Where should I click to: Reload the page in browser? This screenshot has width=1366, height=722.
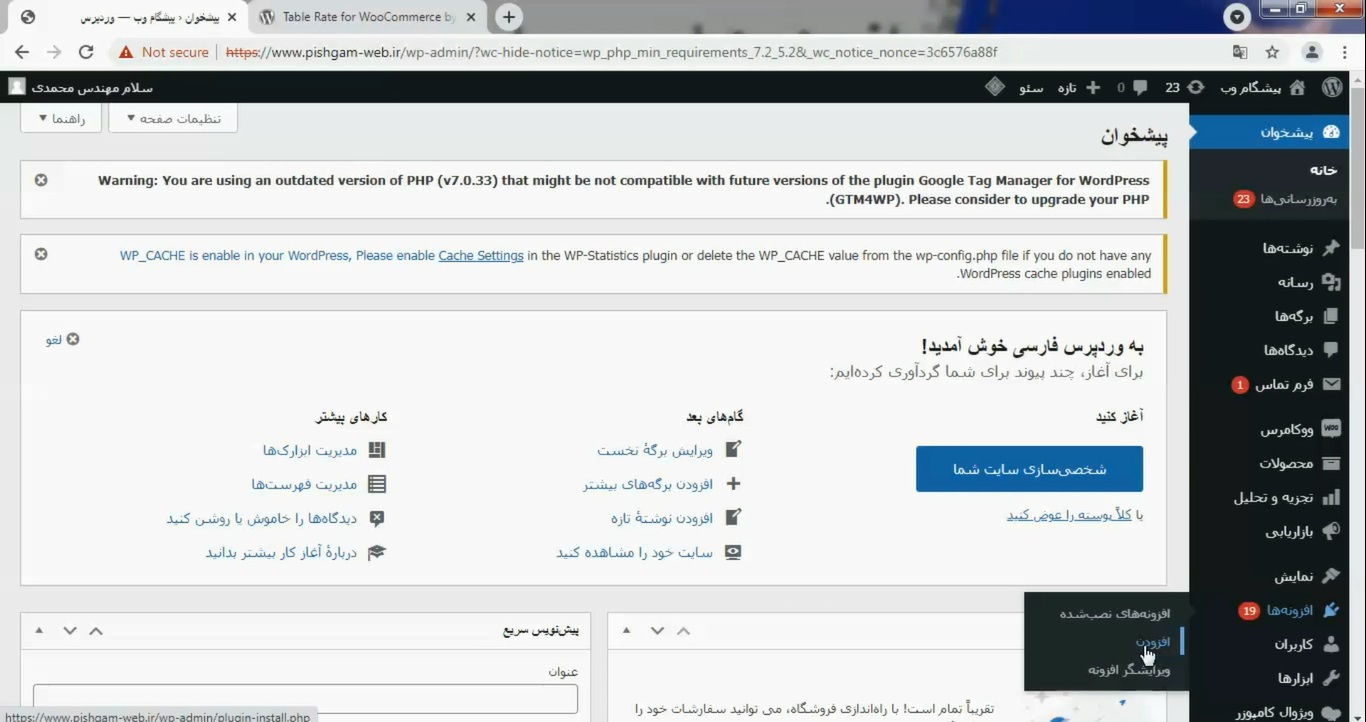click(x=86, y=52)
